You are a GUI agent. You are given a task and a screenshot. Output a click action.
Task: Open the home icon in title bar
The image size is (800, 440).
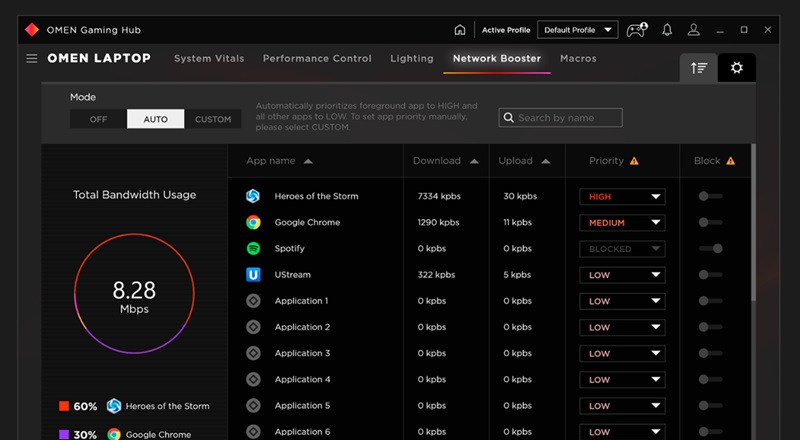pos(460,30)
